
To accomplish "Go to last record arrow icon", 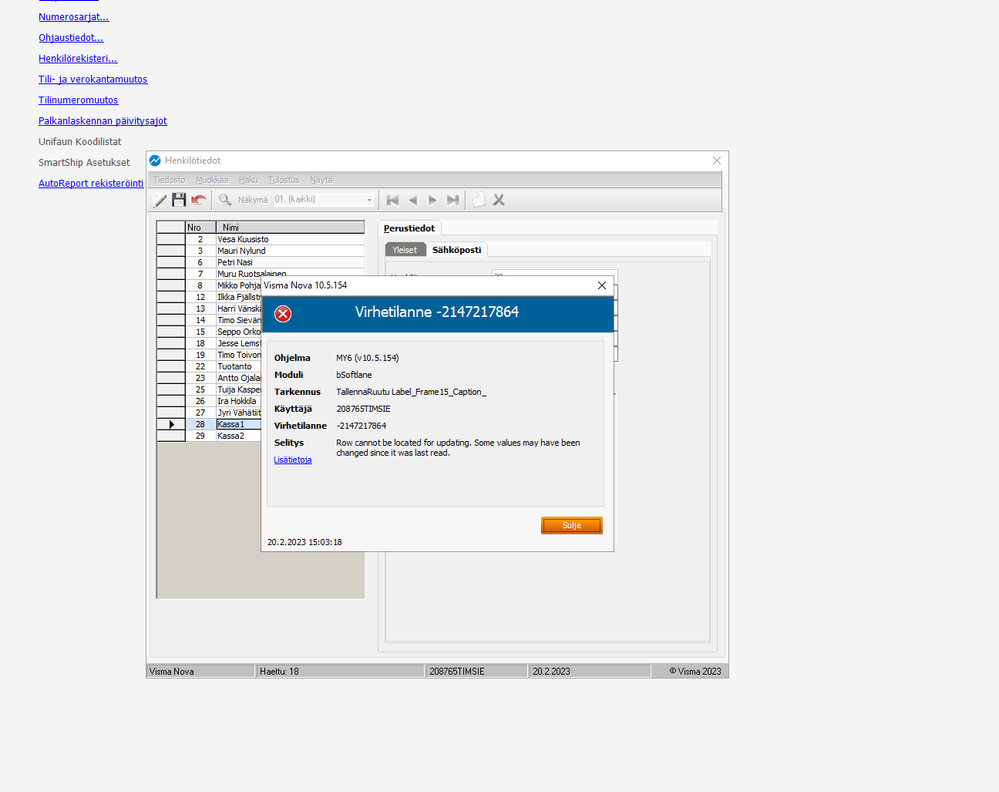I will (452, 200).
